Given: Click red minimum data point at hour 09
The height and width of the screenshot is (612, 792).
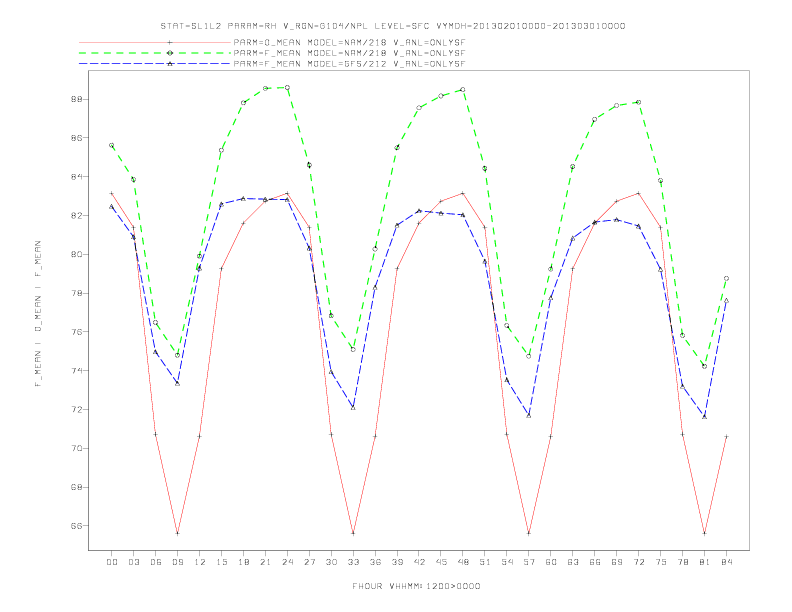Looking at the screenshot, I should point(177,533).
